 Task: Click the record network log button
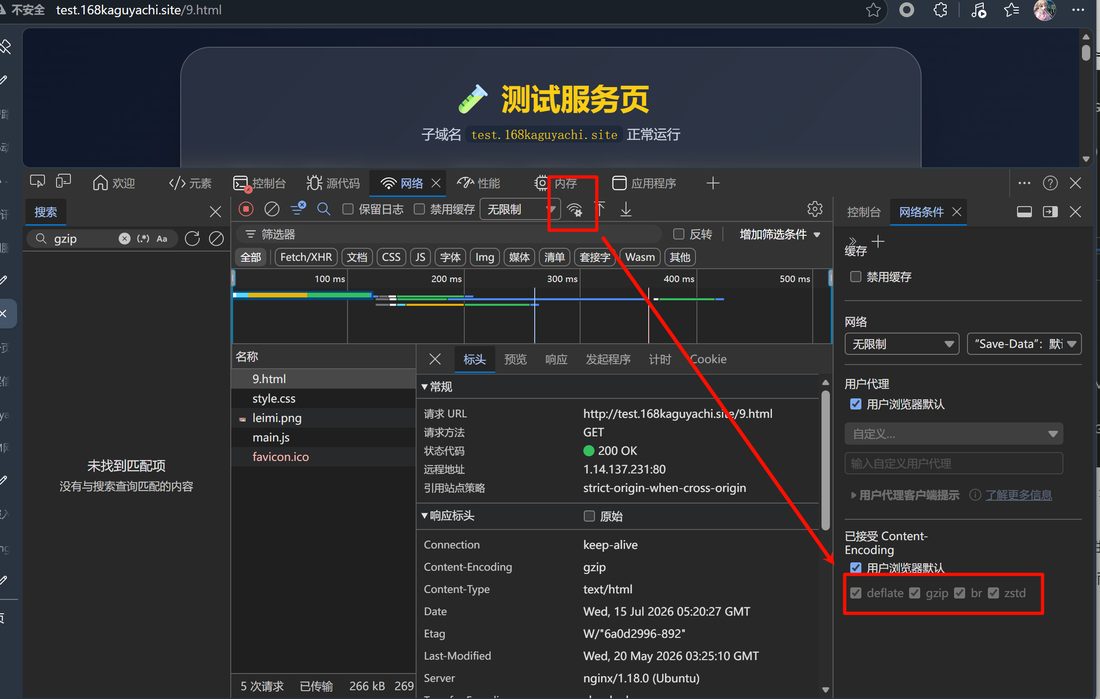246,209
